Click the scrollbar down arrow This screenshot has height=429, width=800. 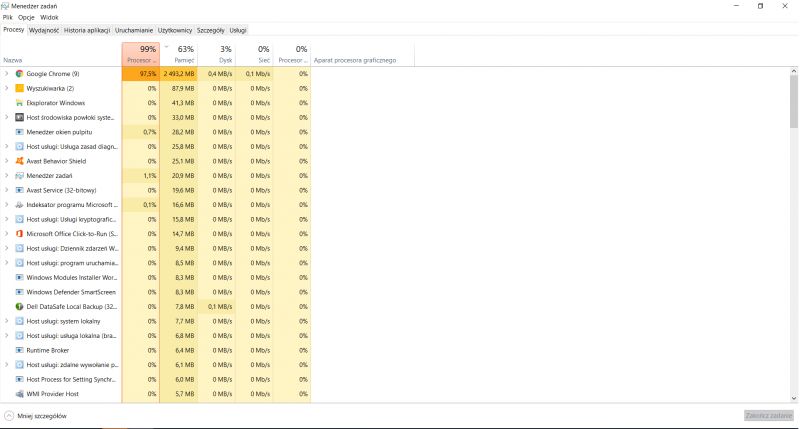794,398
